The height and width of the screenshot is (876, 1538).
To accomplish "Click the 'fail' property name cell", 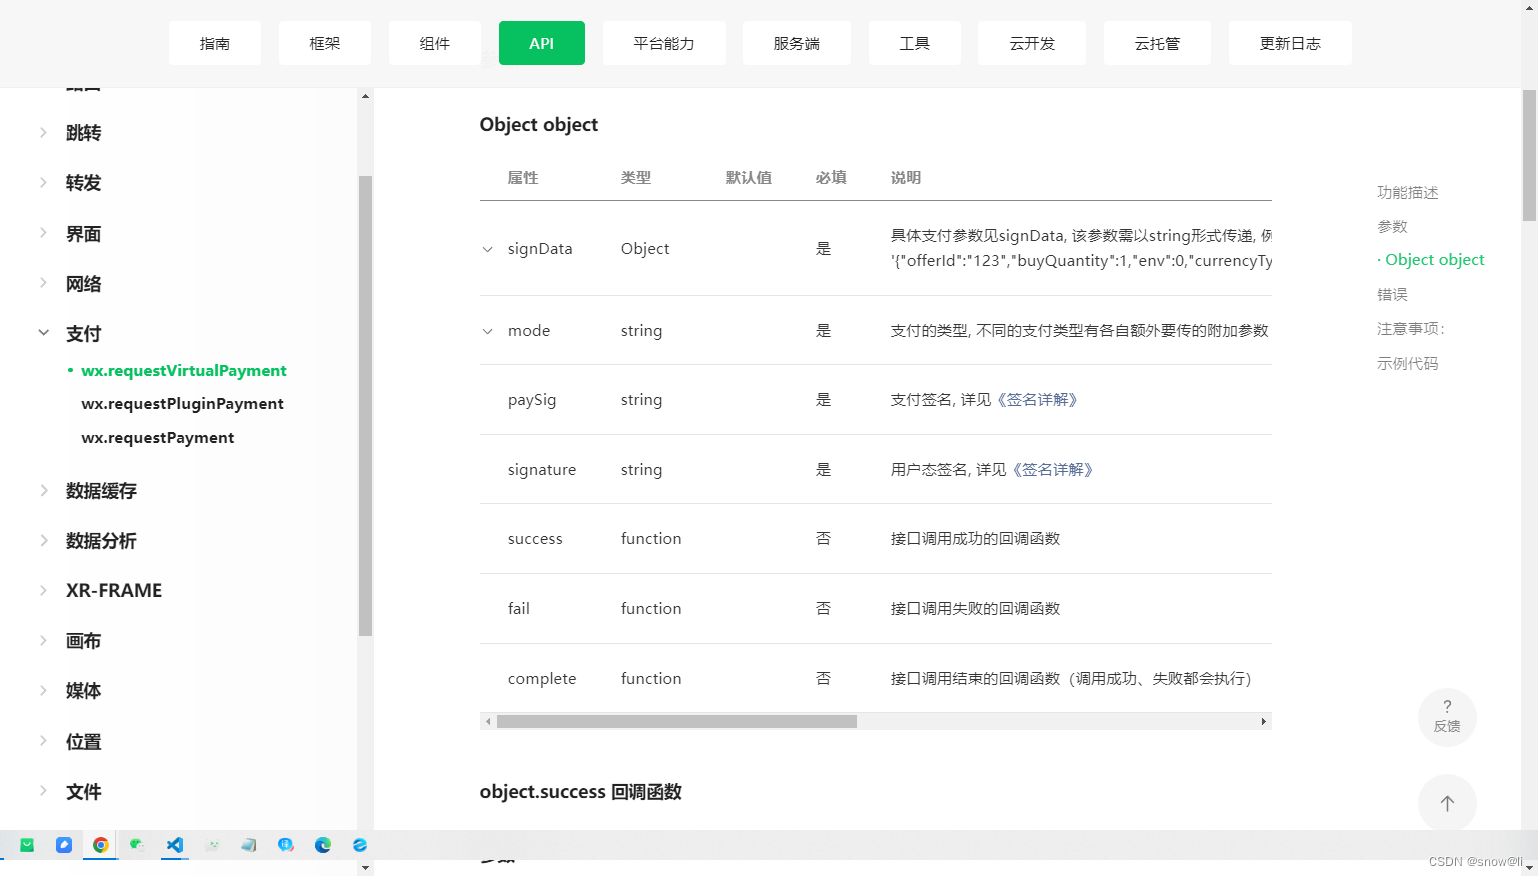I will [x=519, y=609].
